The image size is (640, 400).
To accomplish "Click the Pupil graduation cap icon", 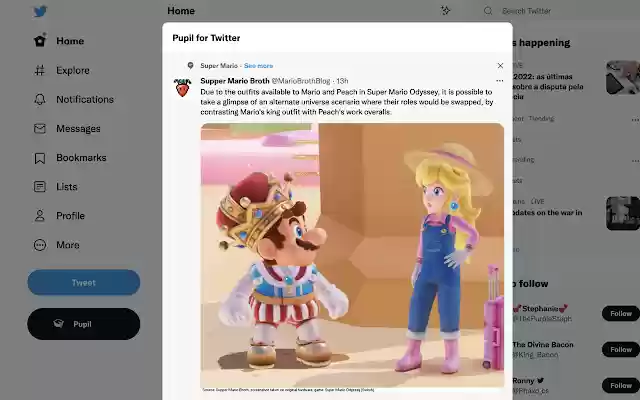I will pos(58,324).
